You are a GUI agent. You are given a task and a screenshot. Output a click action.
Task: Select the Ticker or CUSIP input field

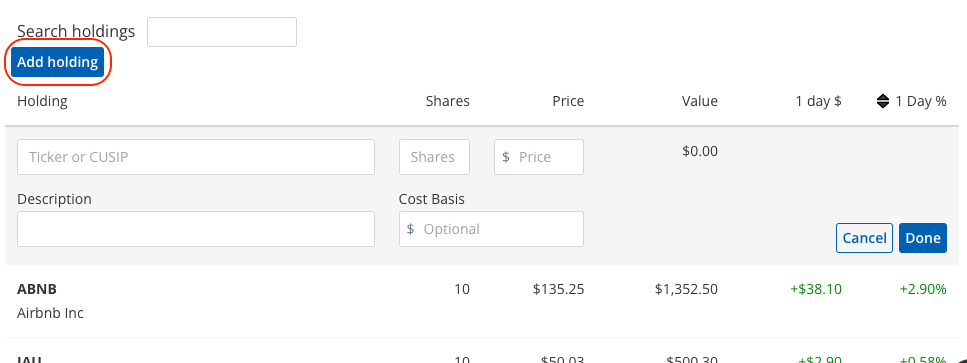click(x=196, y=157)
